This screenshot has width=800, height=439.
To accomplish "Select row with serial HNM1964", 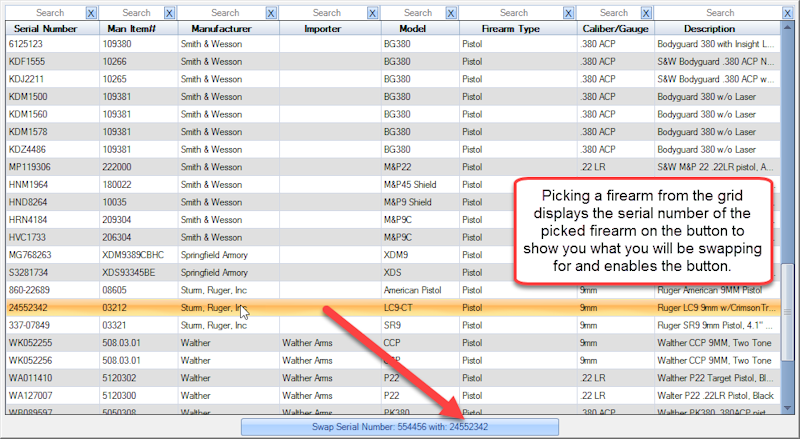I will pyautogui.click(x=393, y=185).
